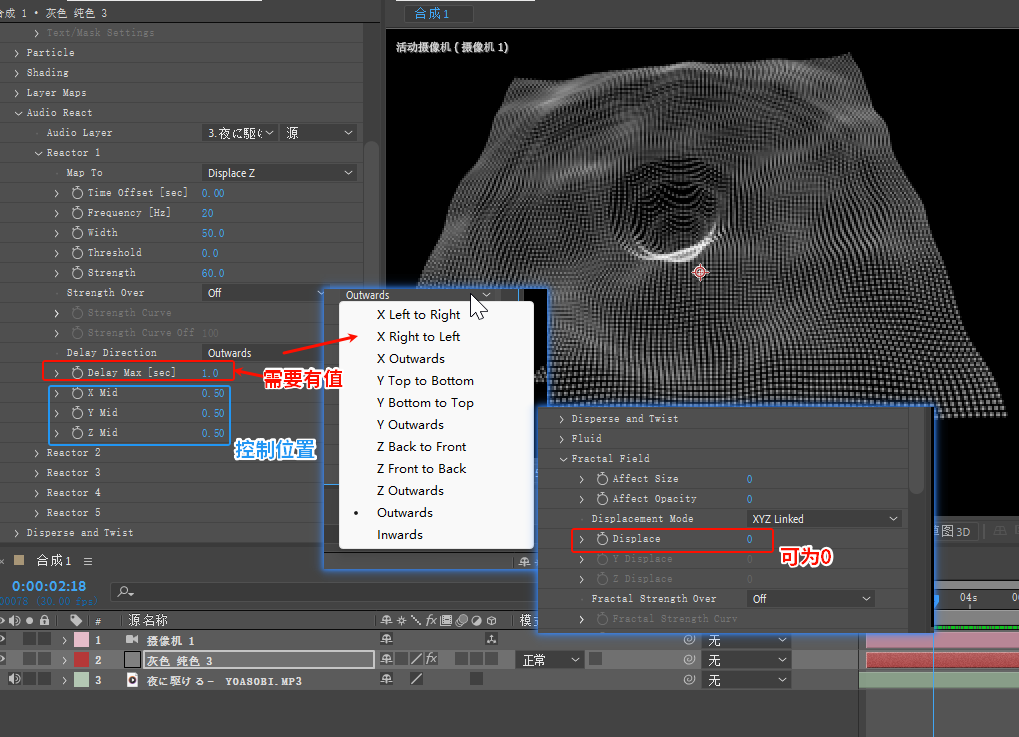Toggle the Delay Max [sec] stopwatch
This screenshot has width=1019, height=737.
click(77, 373)
